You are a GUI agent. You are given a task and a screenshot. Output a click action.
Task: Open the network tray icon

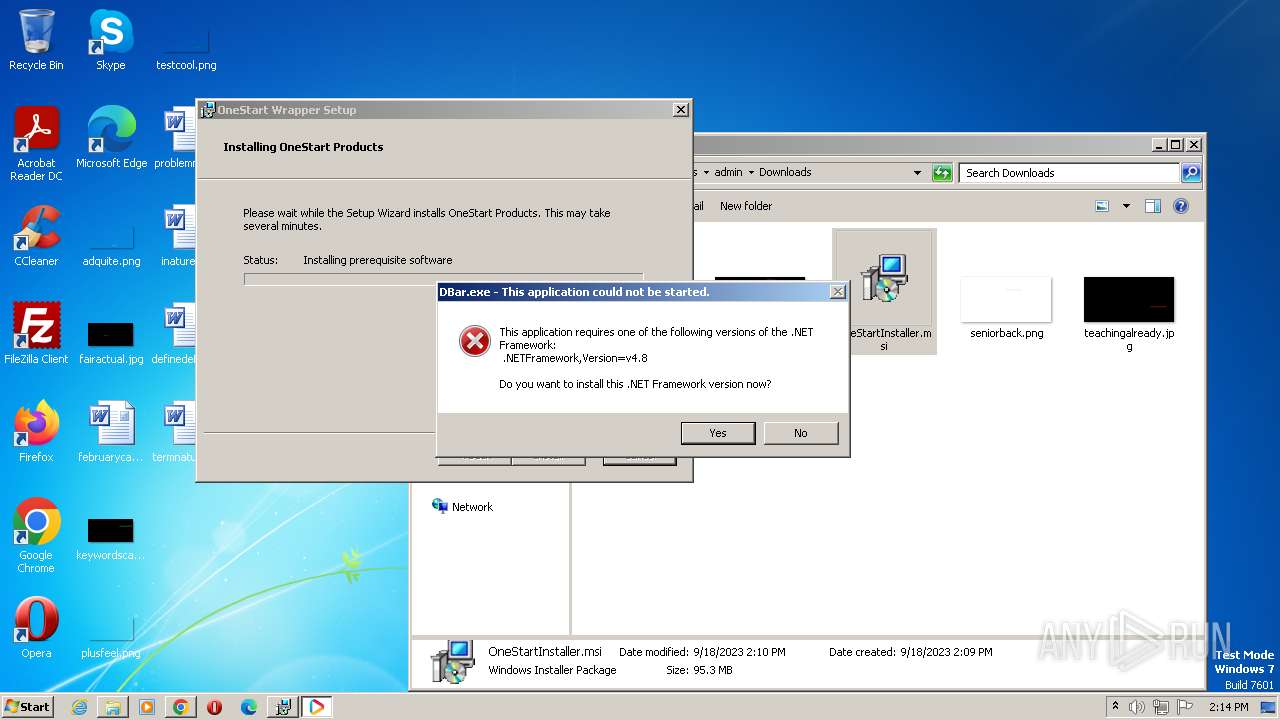(x=1162, y=707)
